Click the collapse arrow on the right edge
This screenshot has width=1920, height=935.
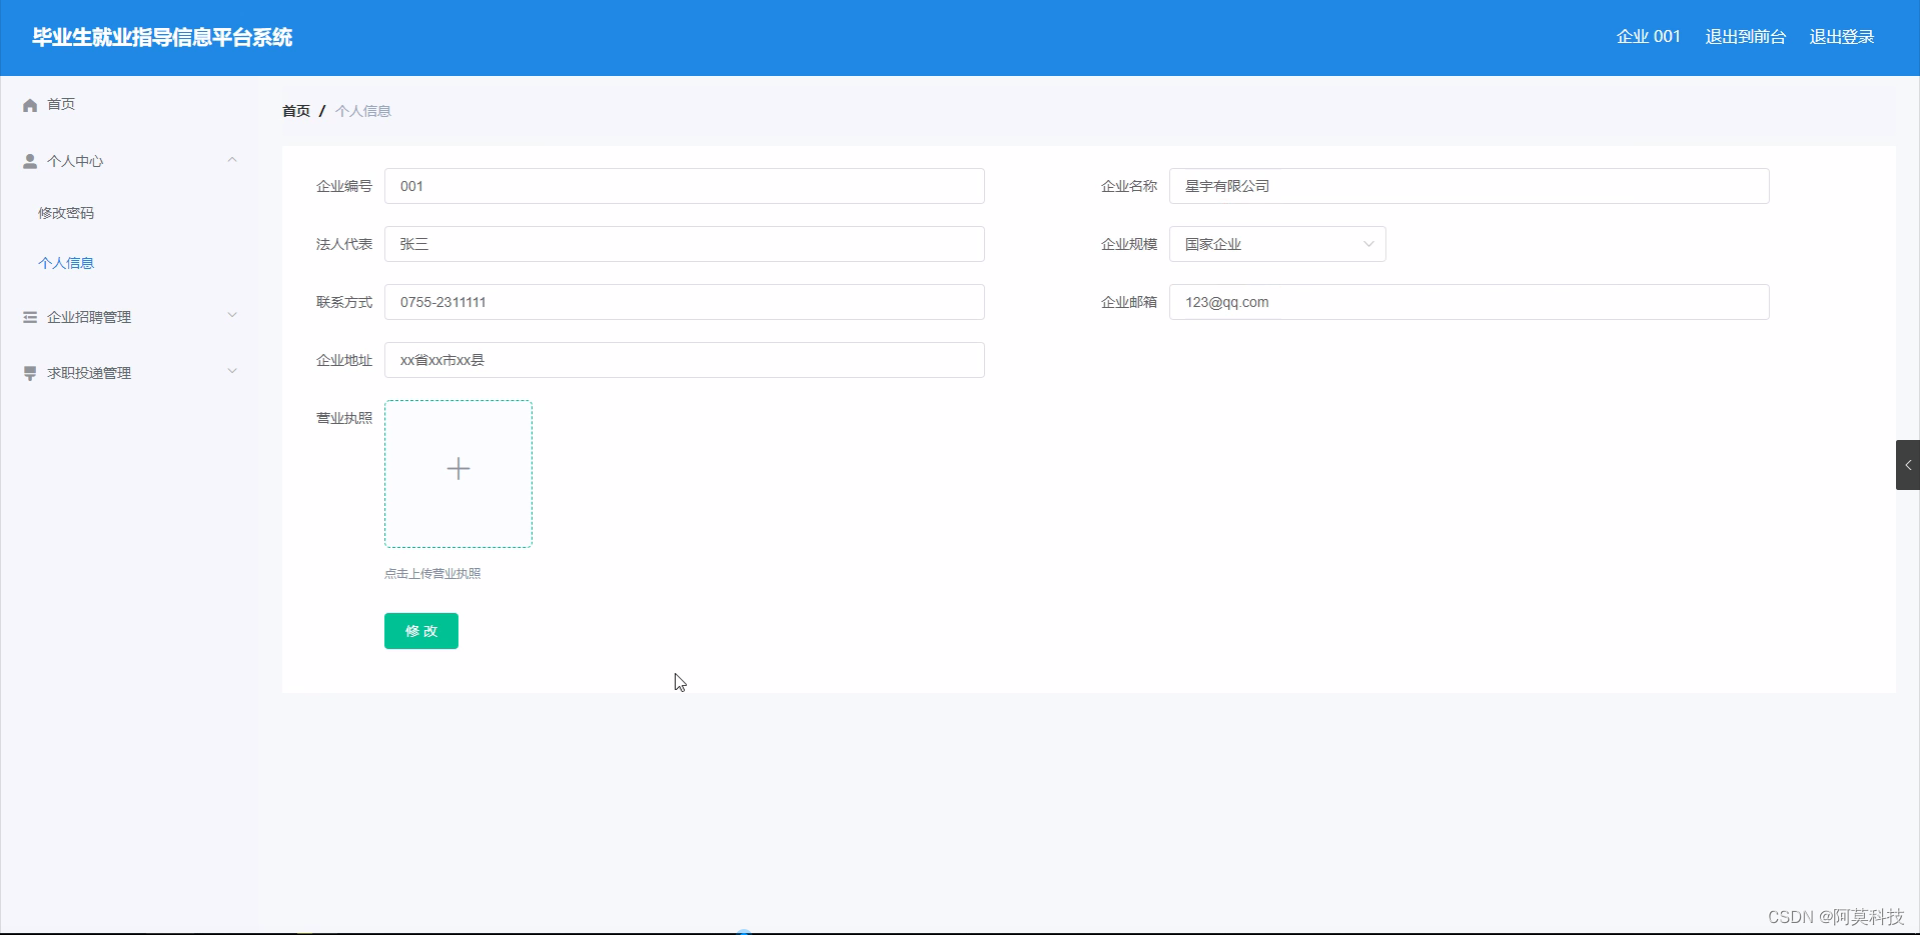tap(1910, 464)
